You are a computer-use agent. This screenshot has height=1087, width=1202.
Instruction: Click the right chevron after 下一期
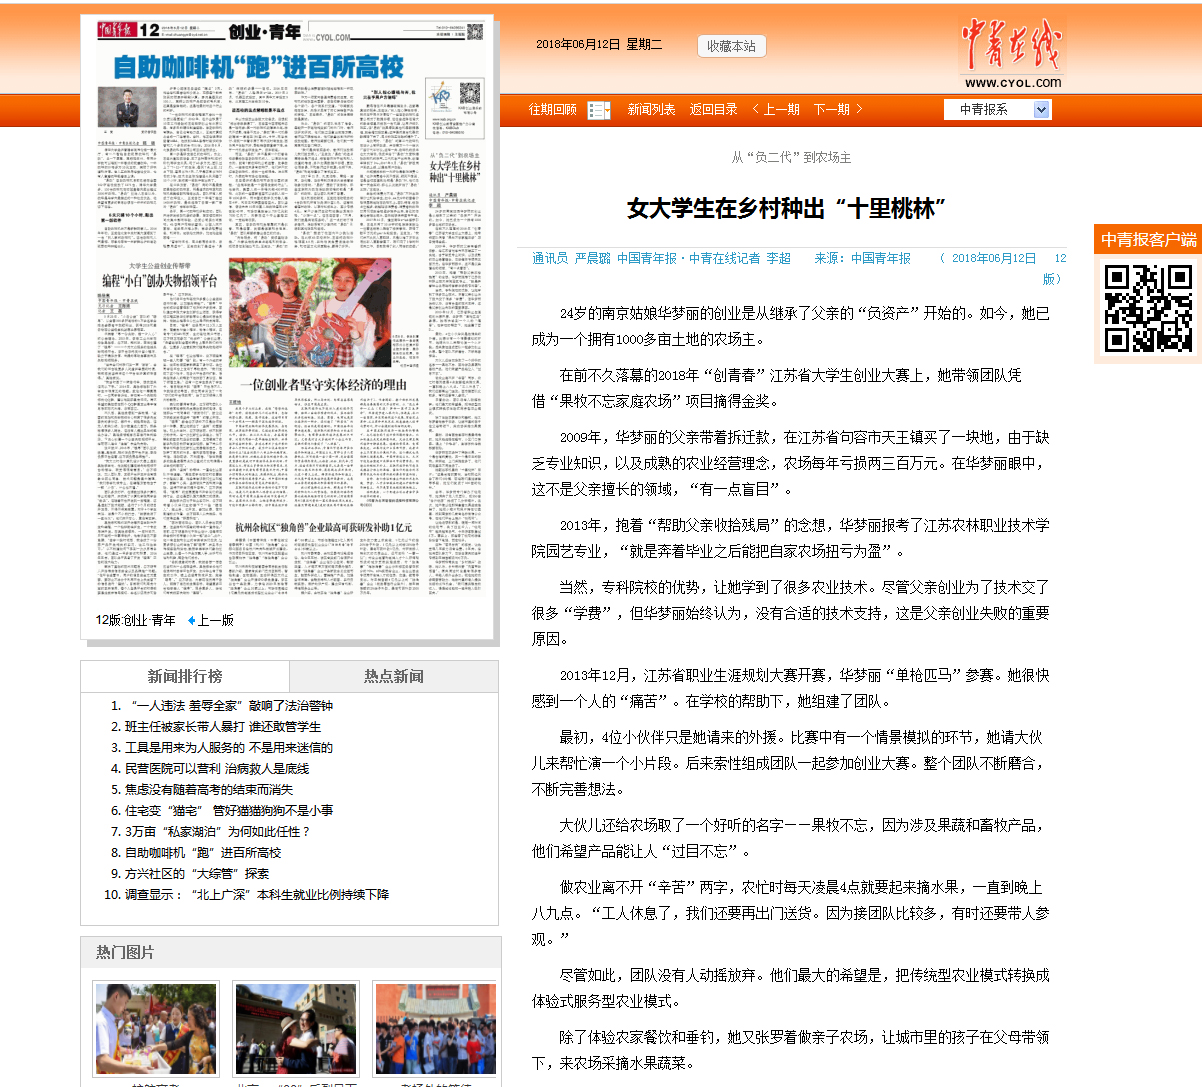[859, 109]
